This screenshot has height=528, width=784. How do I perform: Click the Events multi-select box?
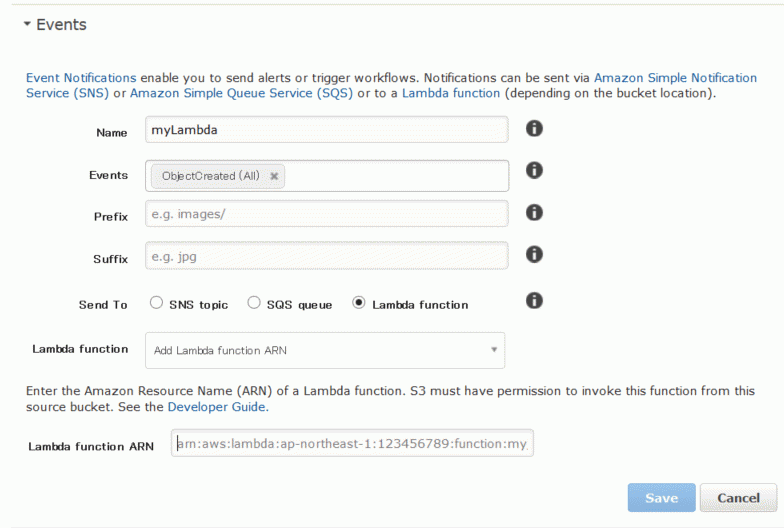pos(327,176)
